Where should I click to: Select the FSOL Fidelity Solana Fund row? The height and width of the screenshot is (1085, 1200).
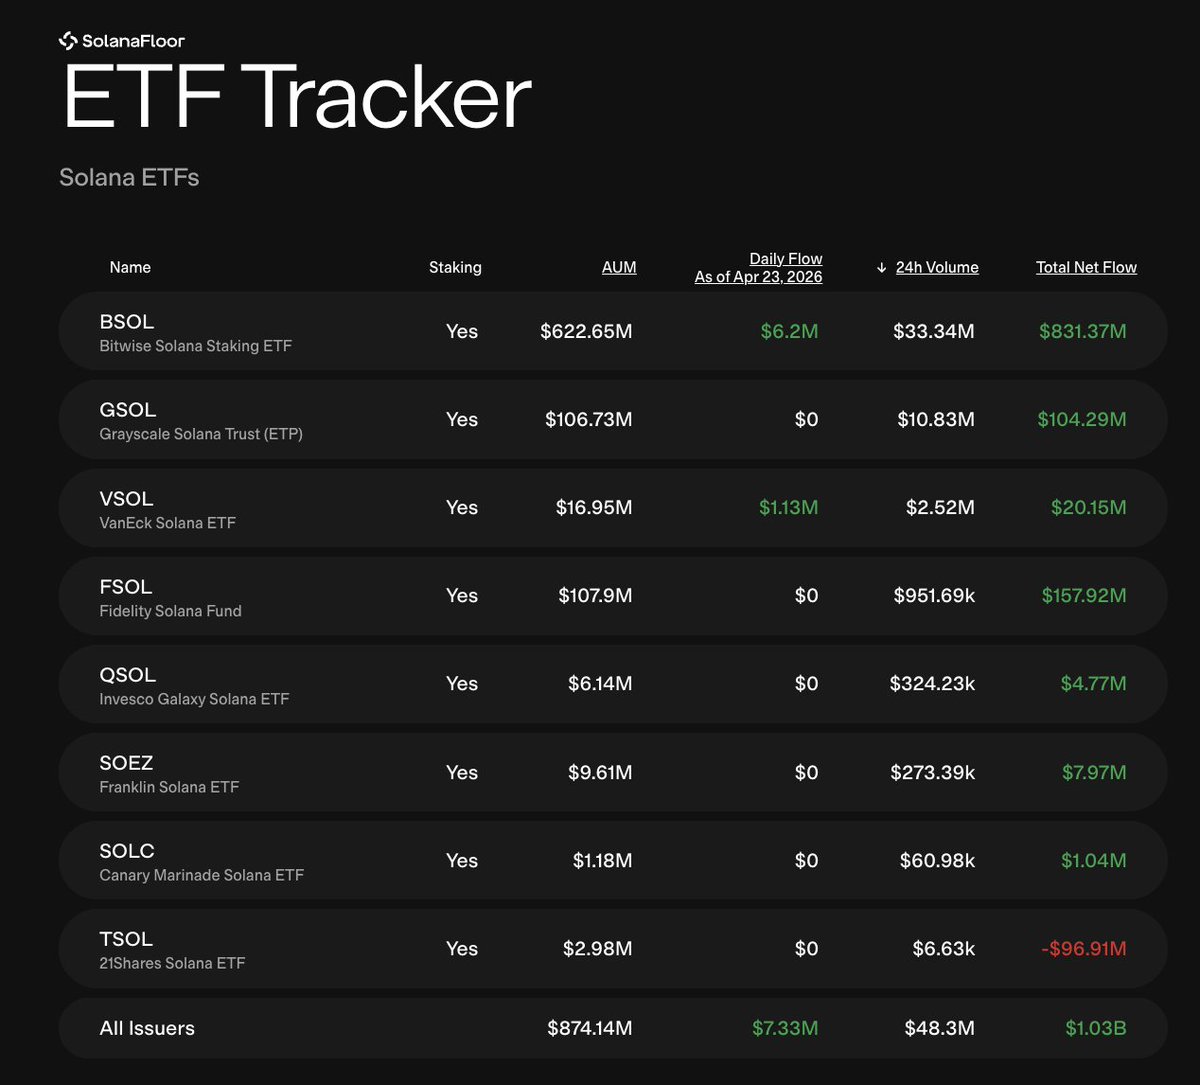click(x=170, y=596)
